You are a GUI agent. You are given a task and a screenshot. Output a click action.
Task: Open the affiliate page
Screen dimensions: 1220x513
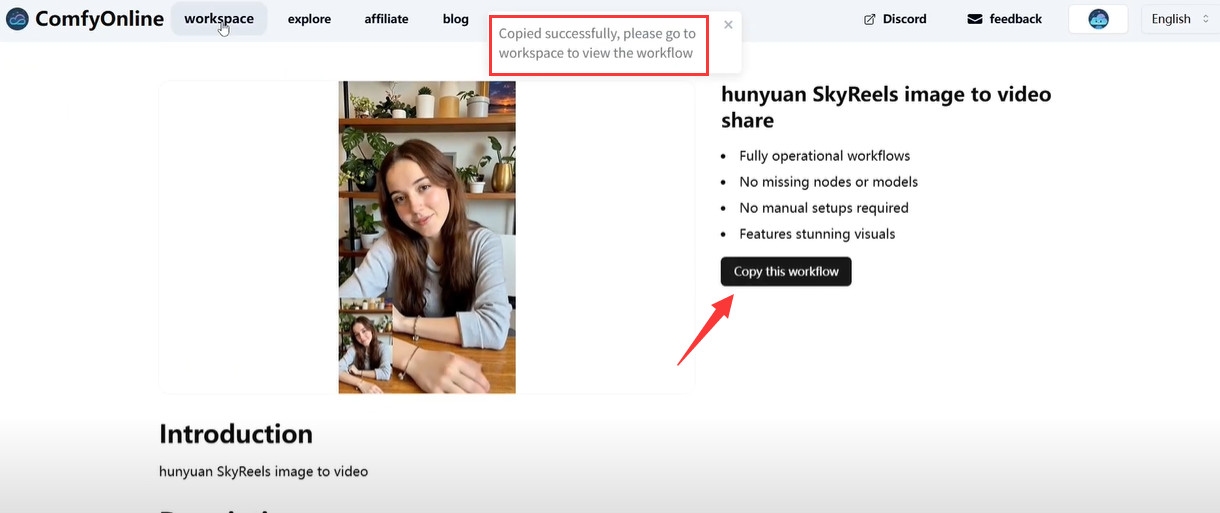pyautogui.click(x=386, y=19)
